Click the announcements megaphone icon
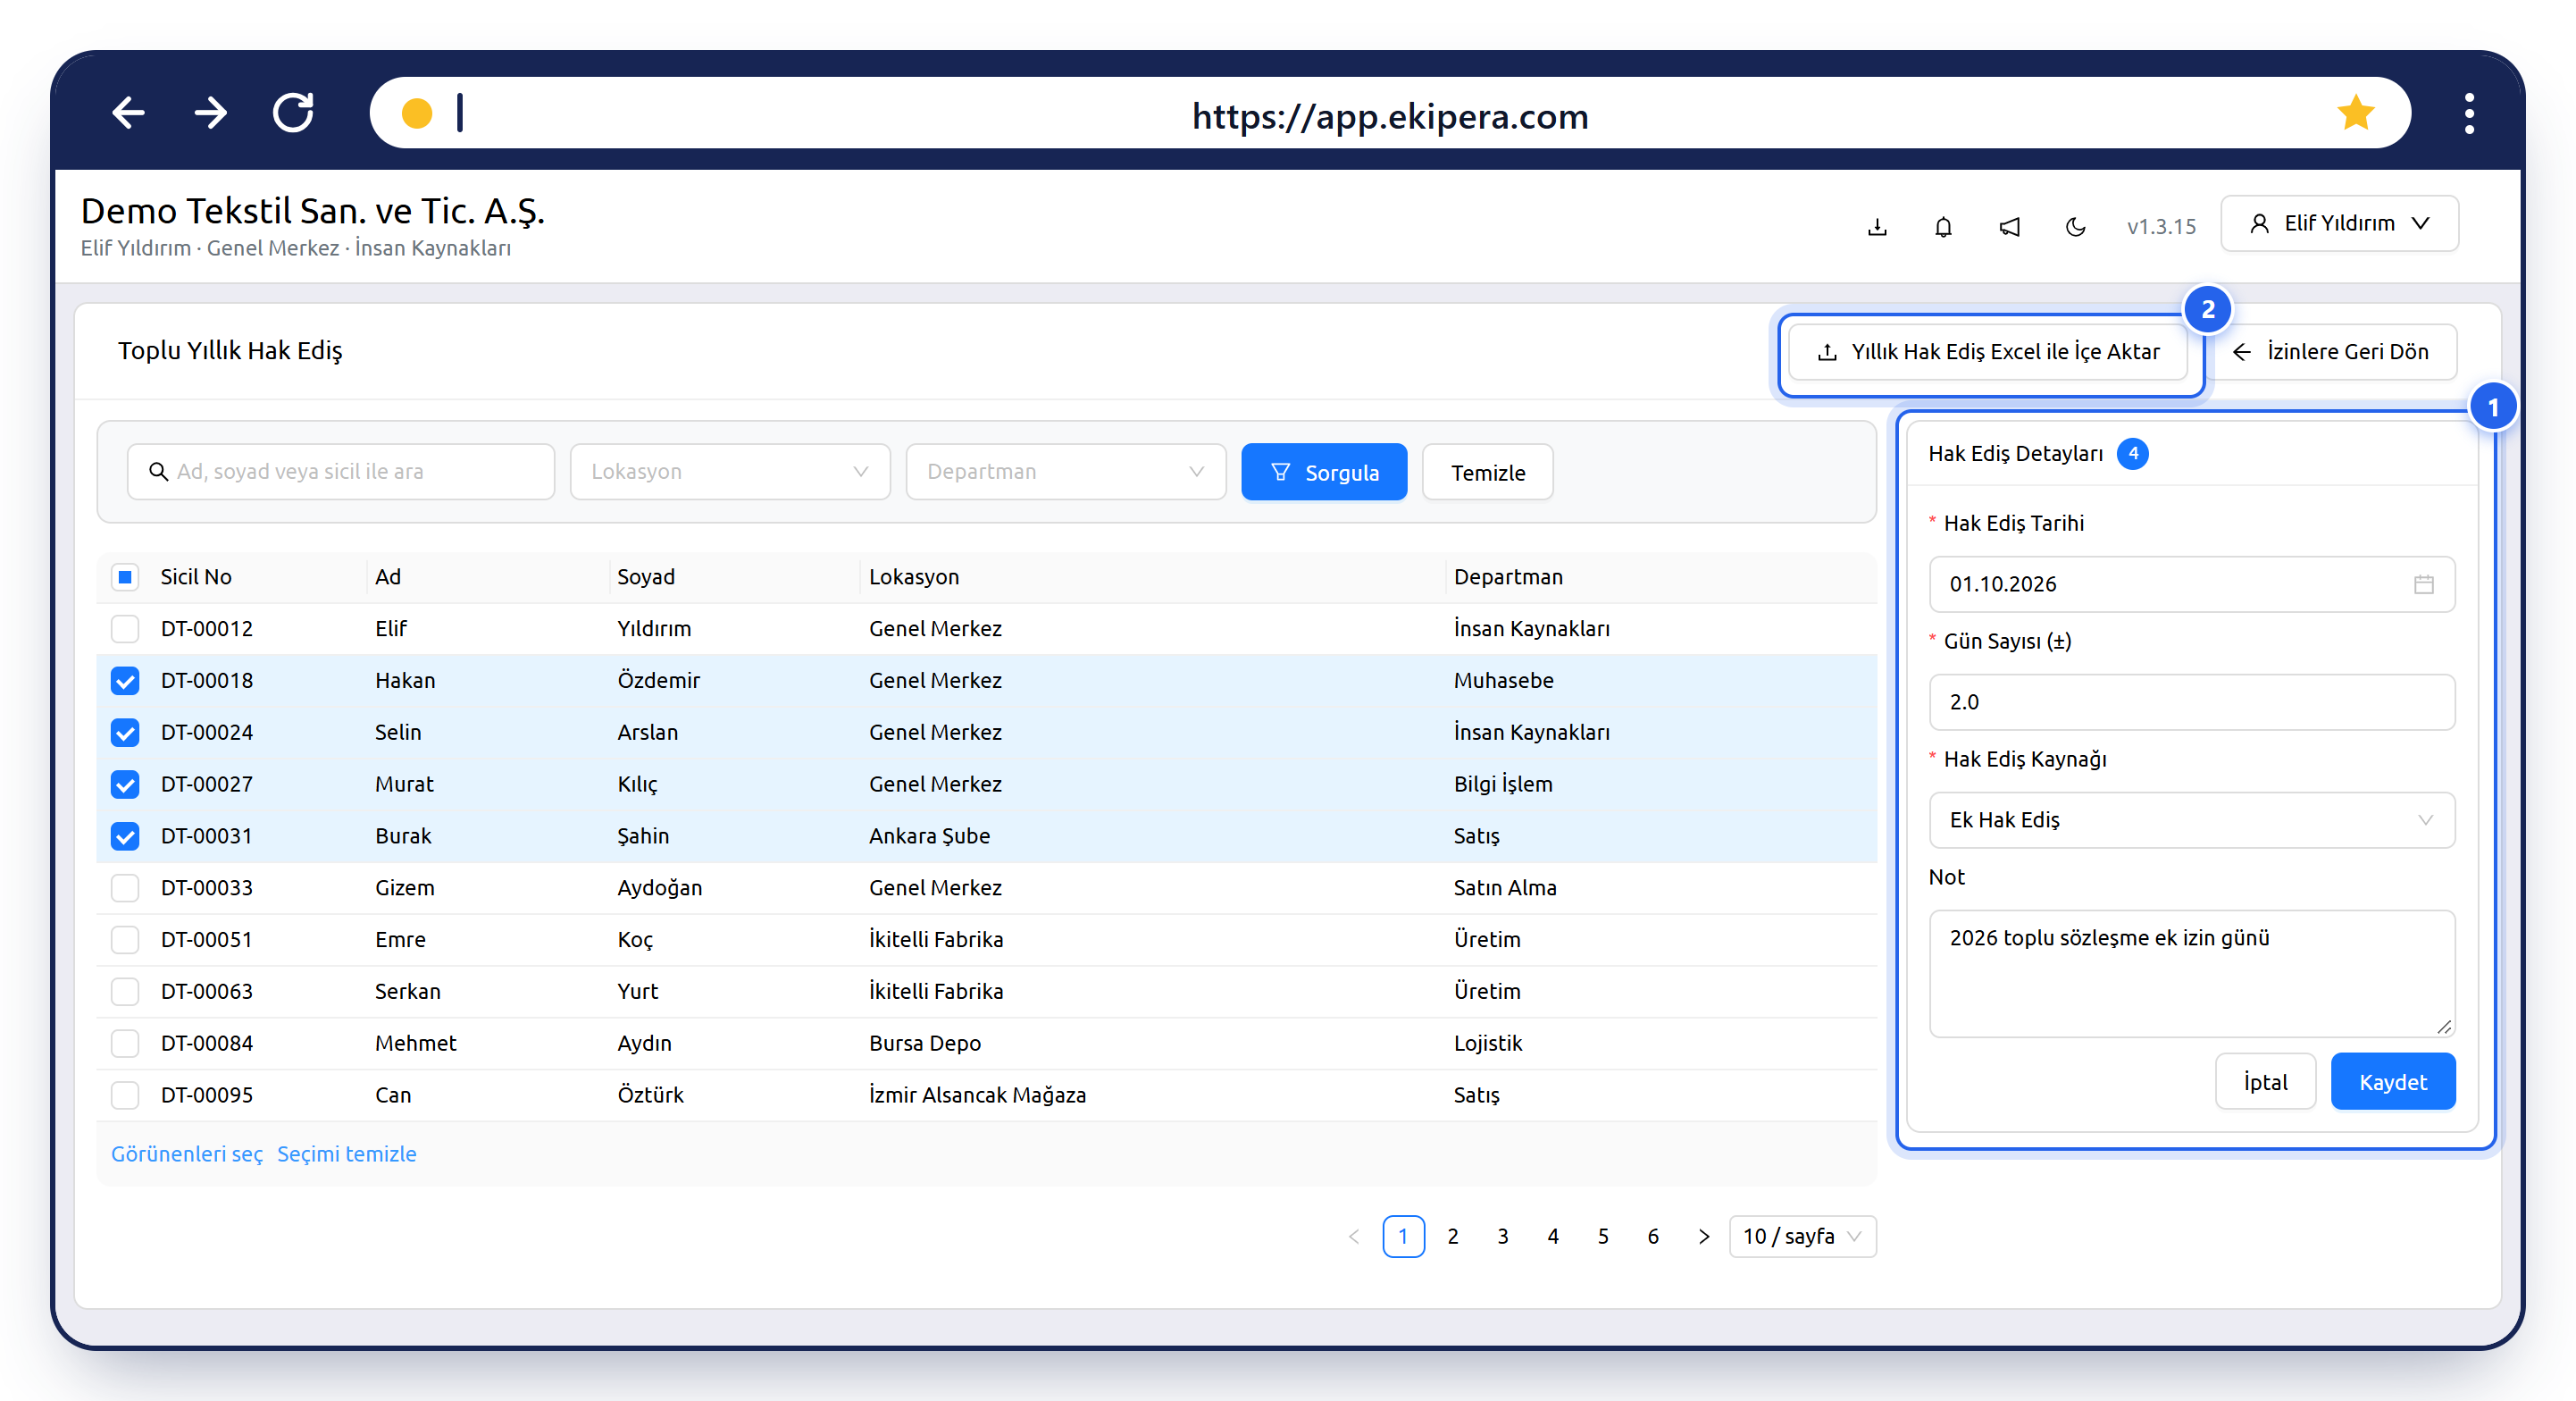Screen dimensions: 2576x1401 click(2009, 227)
